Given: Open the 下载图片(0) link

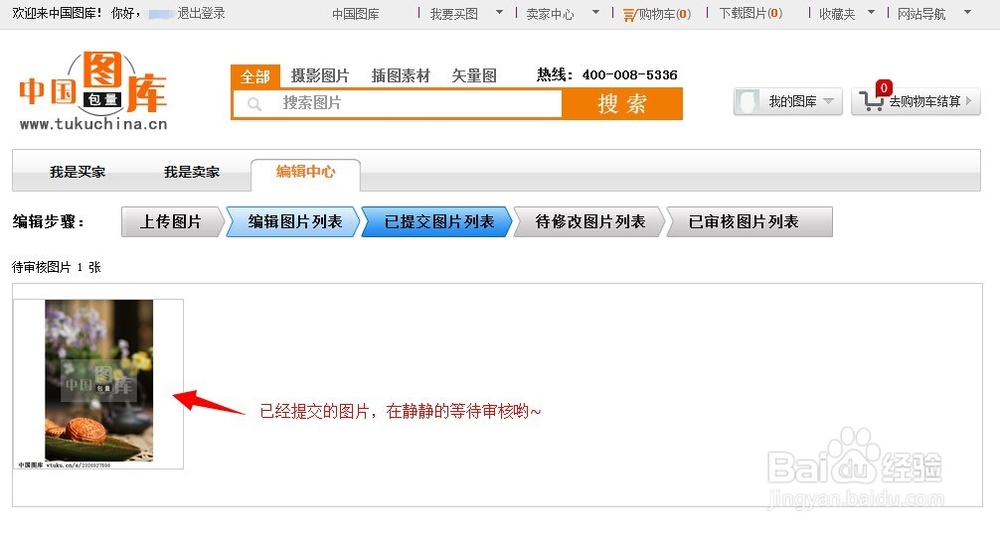Looking at the screenshot, I should (x=751, y=13).
